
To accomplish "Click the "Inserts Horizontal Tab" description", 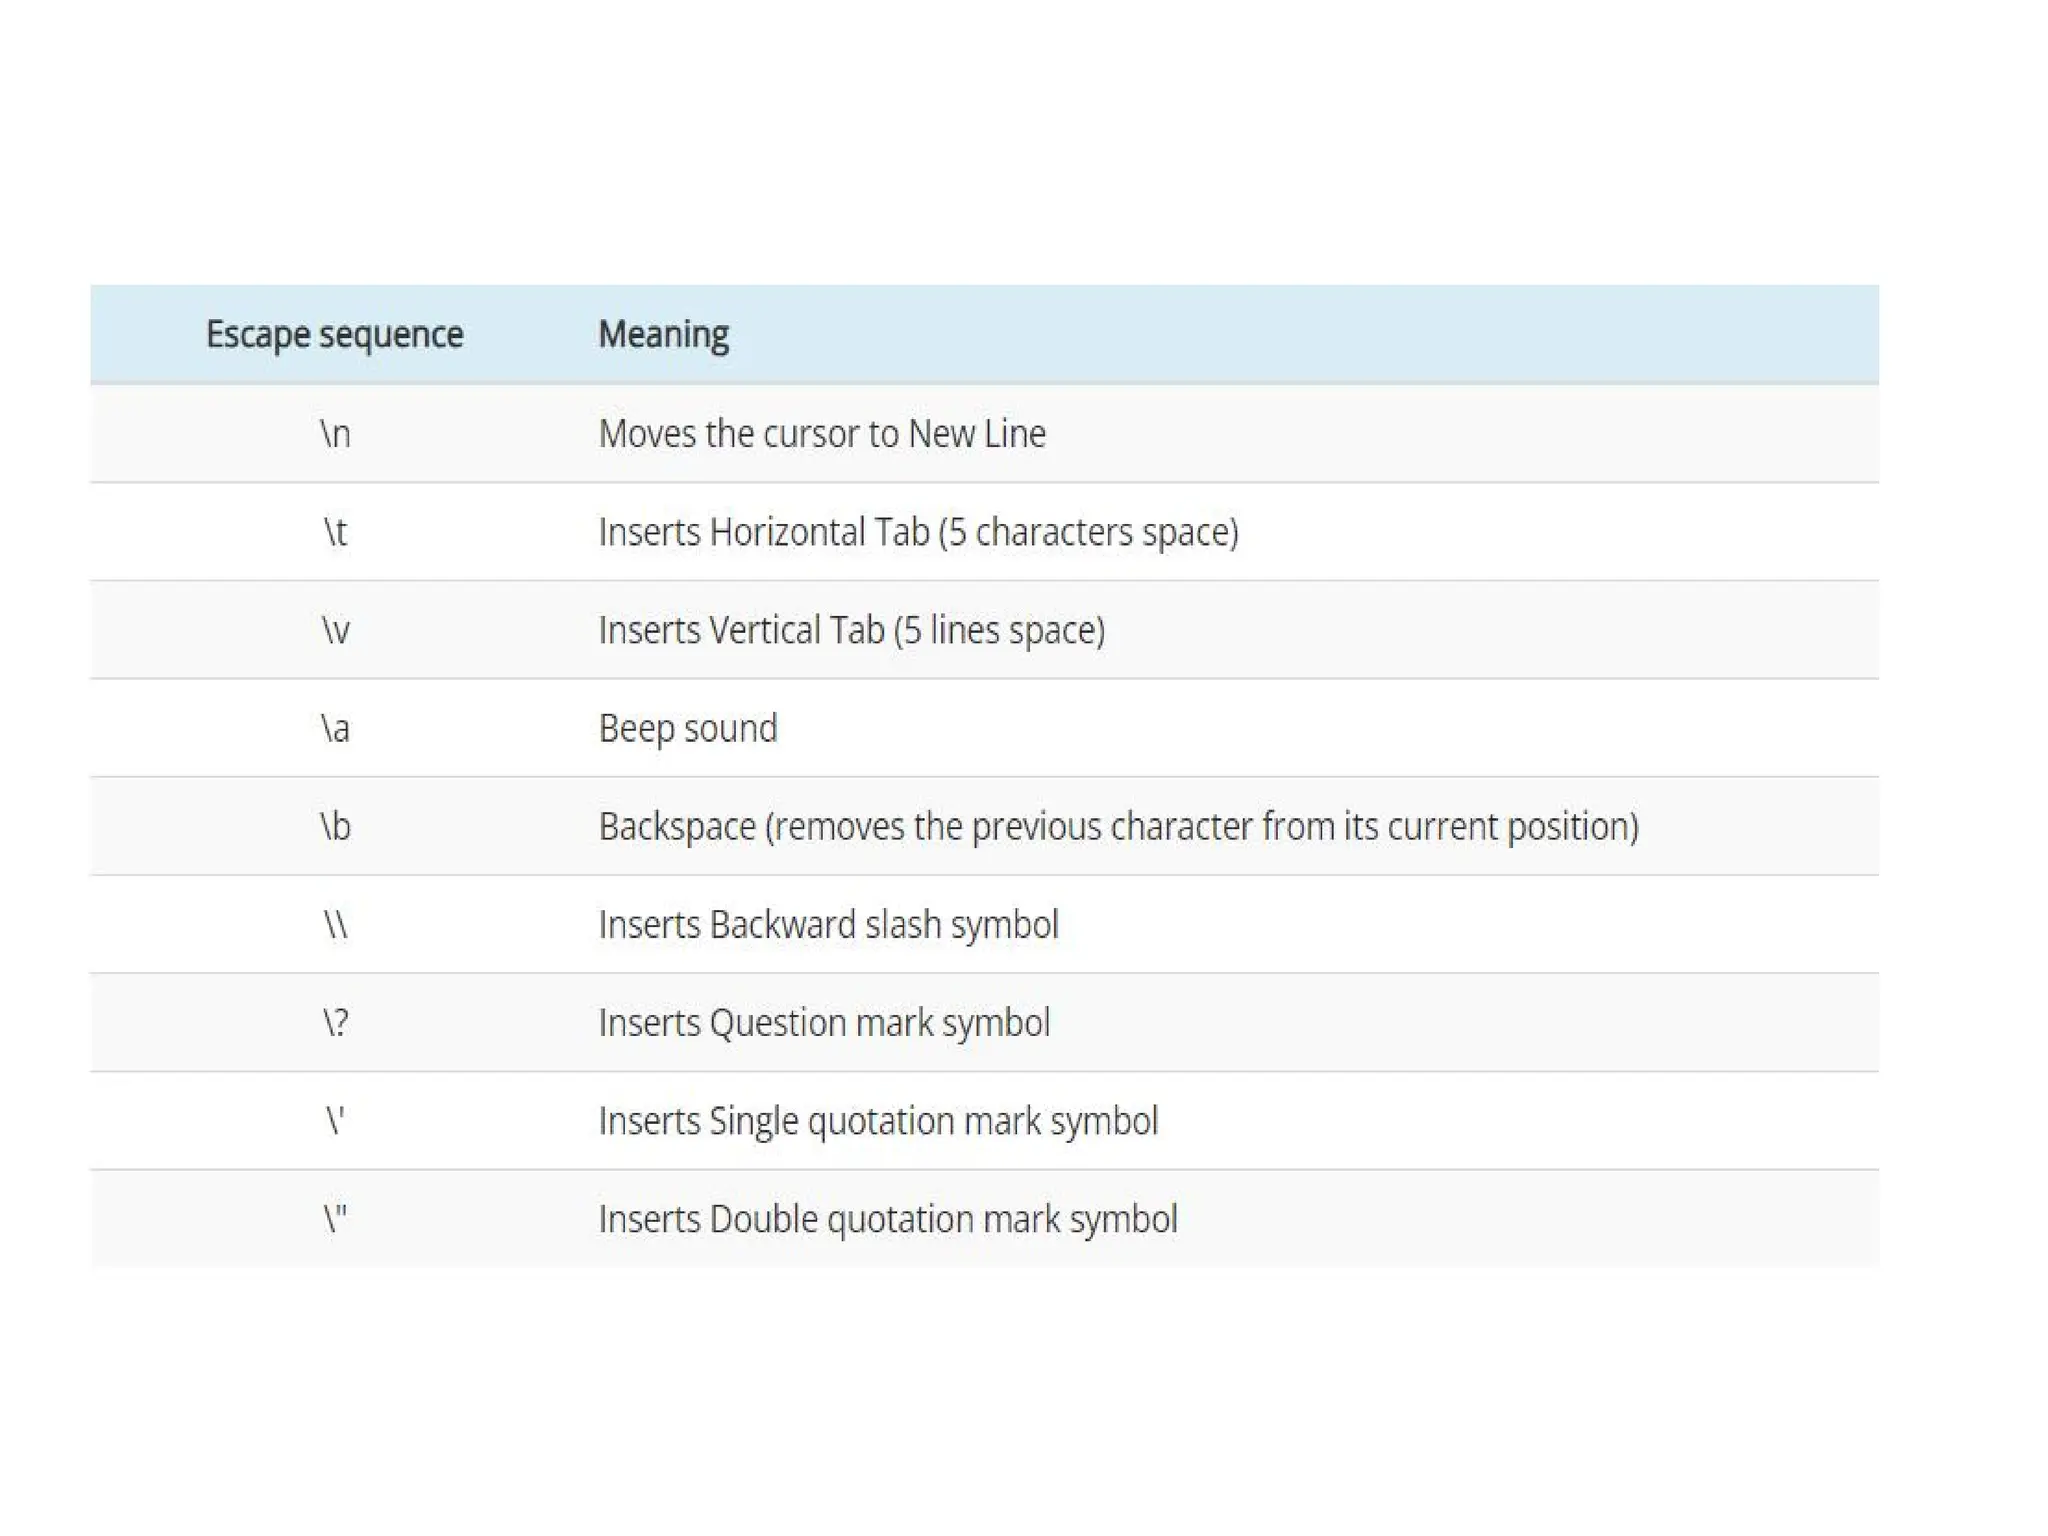I will click(917, 532).
